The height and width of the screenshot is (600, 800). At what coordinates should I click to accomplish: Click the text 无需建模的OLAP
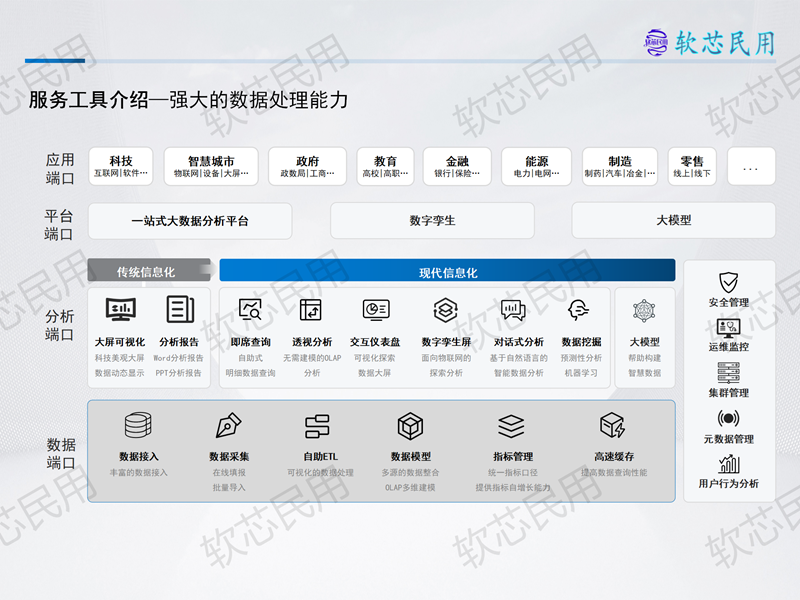tap(312, 358)
